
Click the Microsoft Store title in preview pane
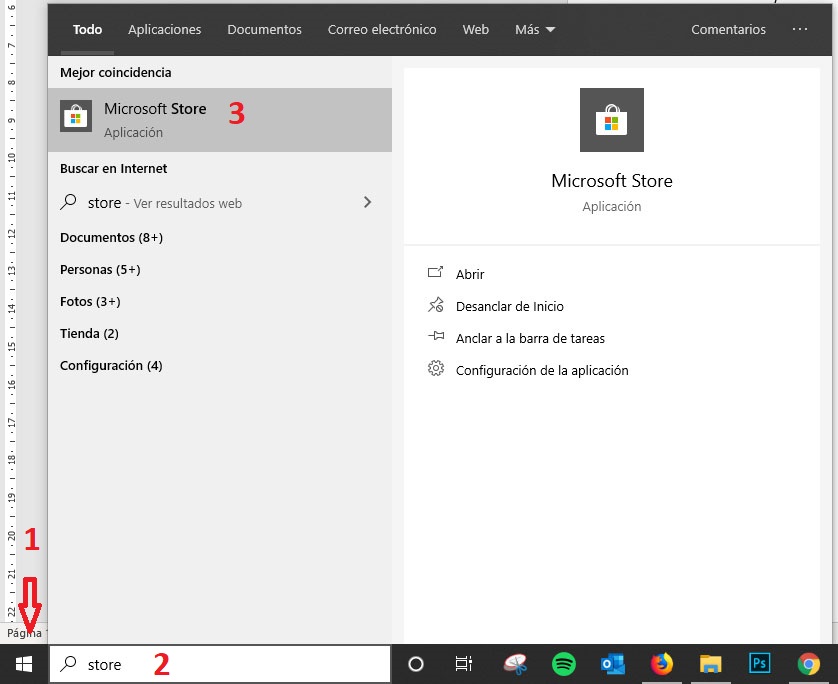pos(611,181)
